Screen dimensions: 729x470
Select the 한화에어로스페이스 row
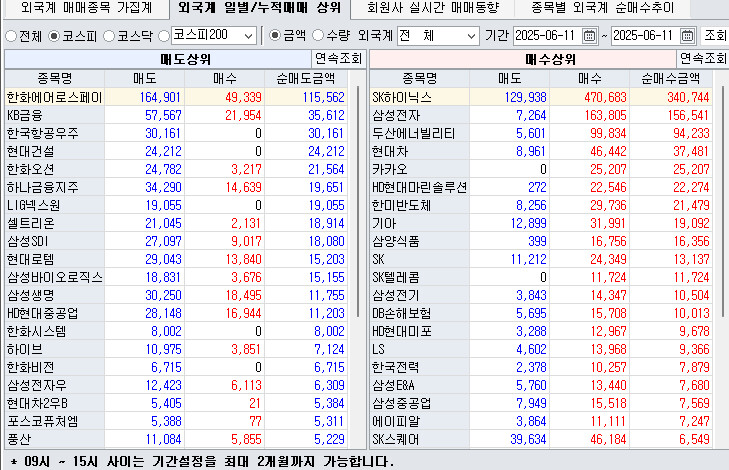(177, 97)
